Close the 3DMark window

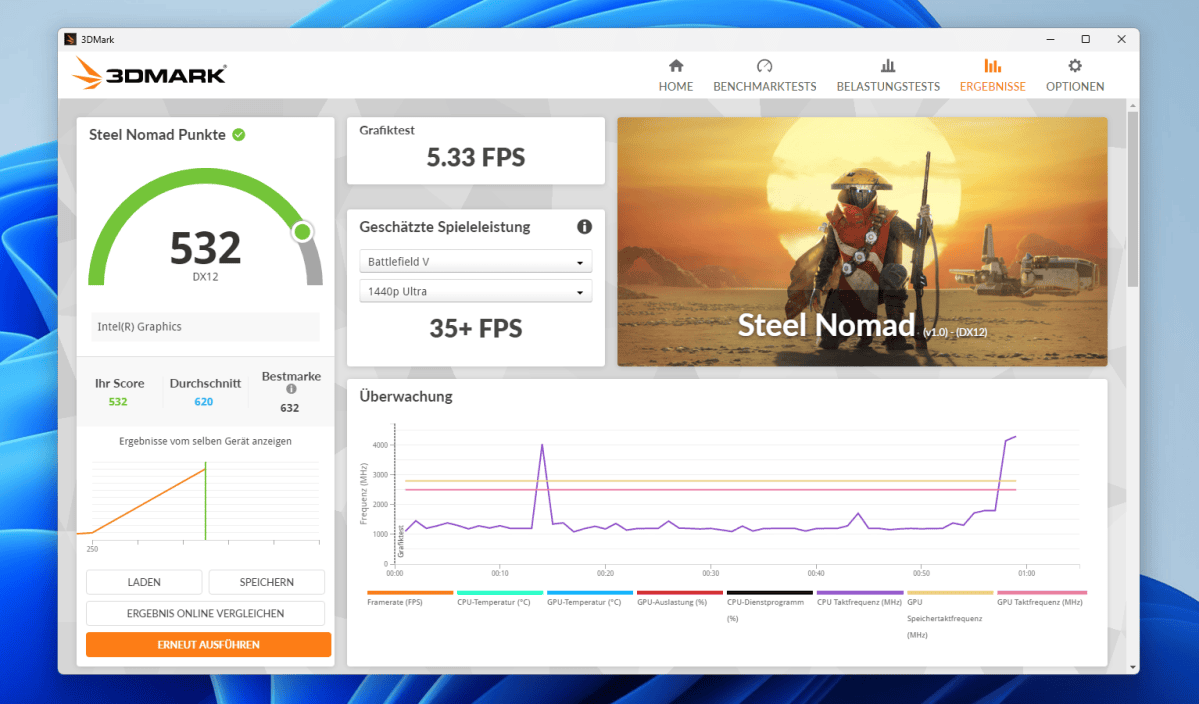point(1121,39)
